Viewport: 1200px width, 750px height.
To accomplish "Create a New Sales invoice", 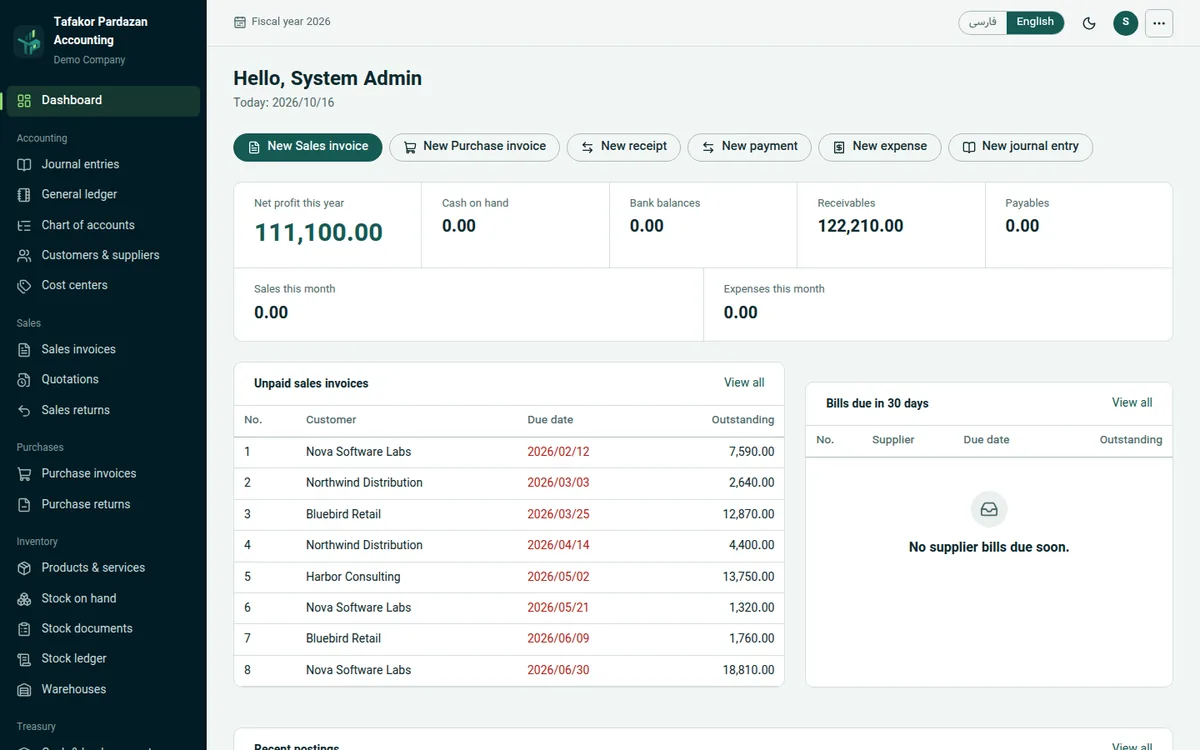I will point(308,147).
